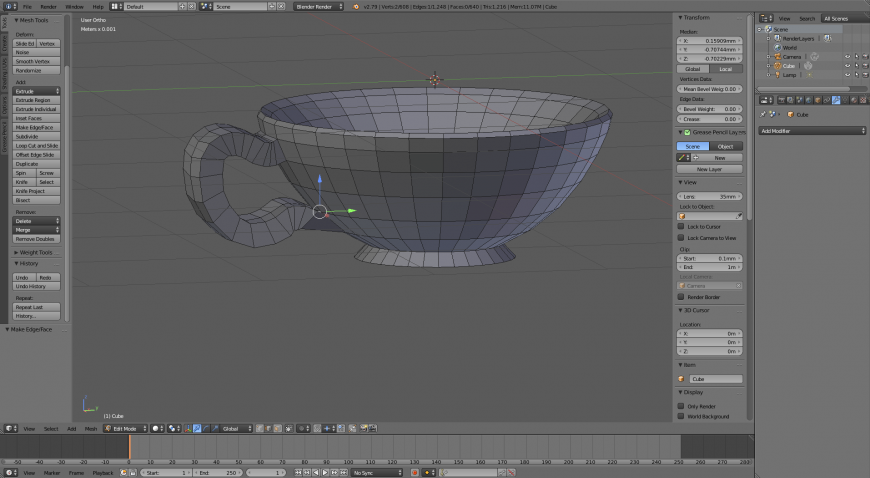
Task: Toggle Lock to Cursor checkbox
Action: [x=681, y=227]
